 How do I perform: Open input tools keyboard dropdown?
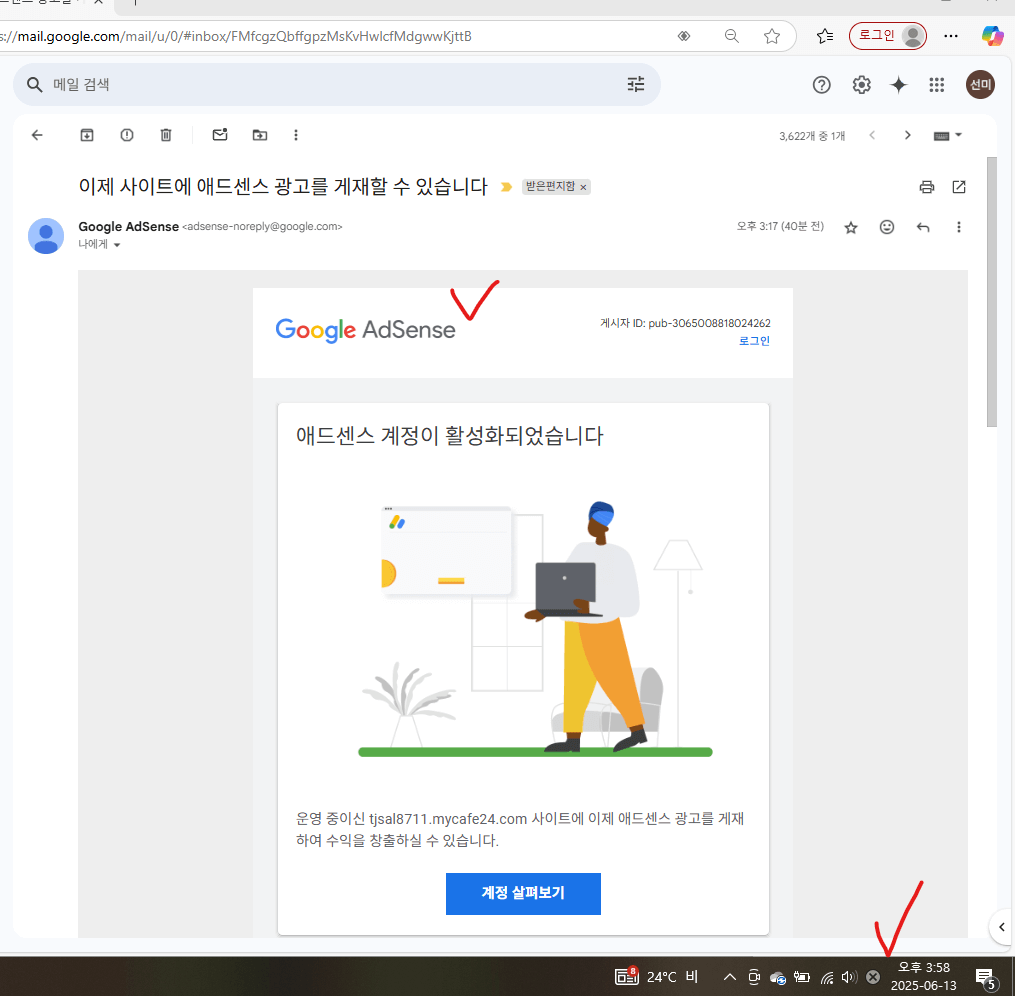[948, 135]
